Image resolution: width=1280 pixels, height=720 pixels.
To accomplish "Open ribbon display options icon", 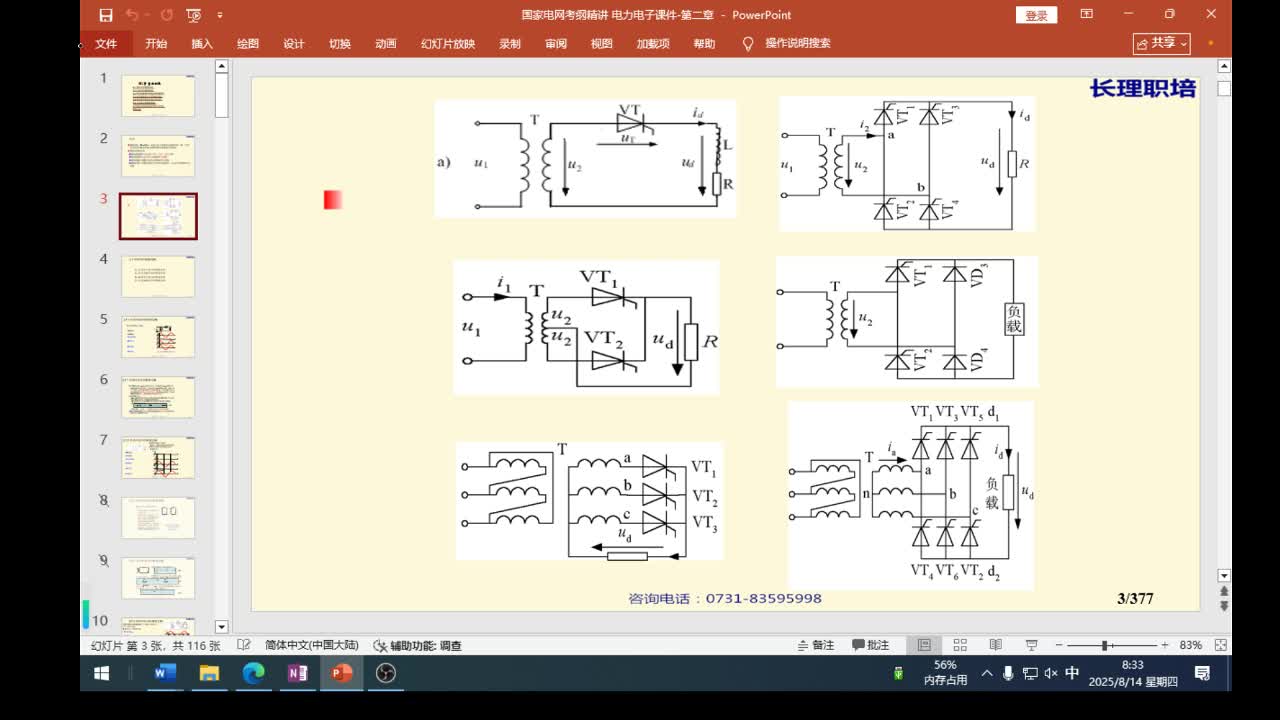I will click(x=1087, y=15).
